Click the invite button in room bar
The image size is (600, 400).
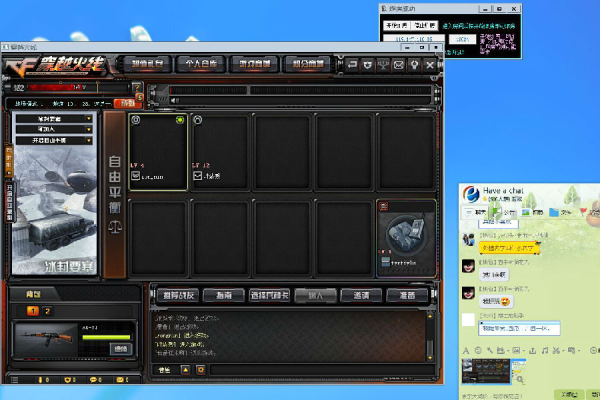pos(361,296)
